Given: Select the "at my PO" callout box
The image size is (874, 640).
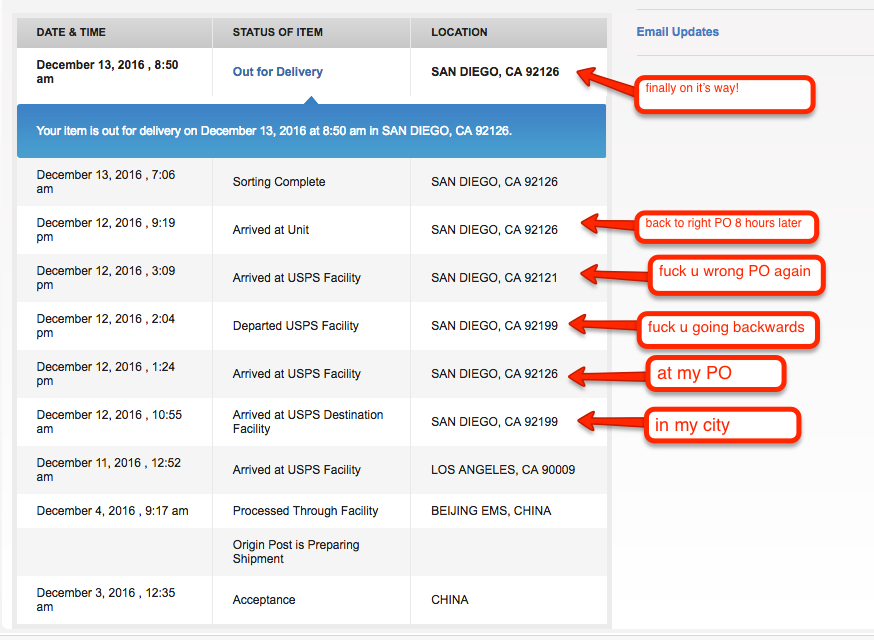Looking at the screenshot, I should pyautogui.click(x=715, y=373).
